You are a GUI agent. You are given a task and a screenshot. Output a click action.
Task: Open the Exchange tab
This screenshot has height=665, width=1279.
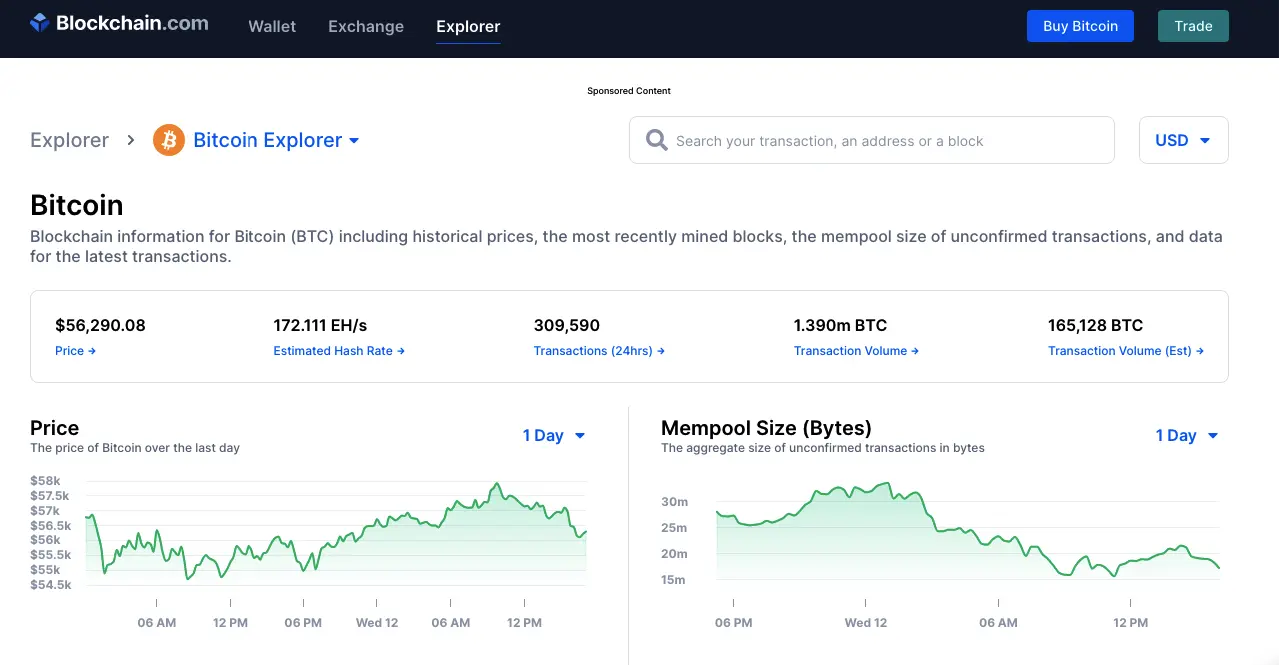(x=366, y=26)
